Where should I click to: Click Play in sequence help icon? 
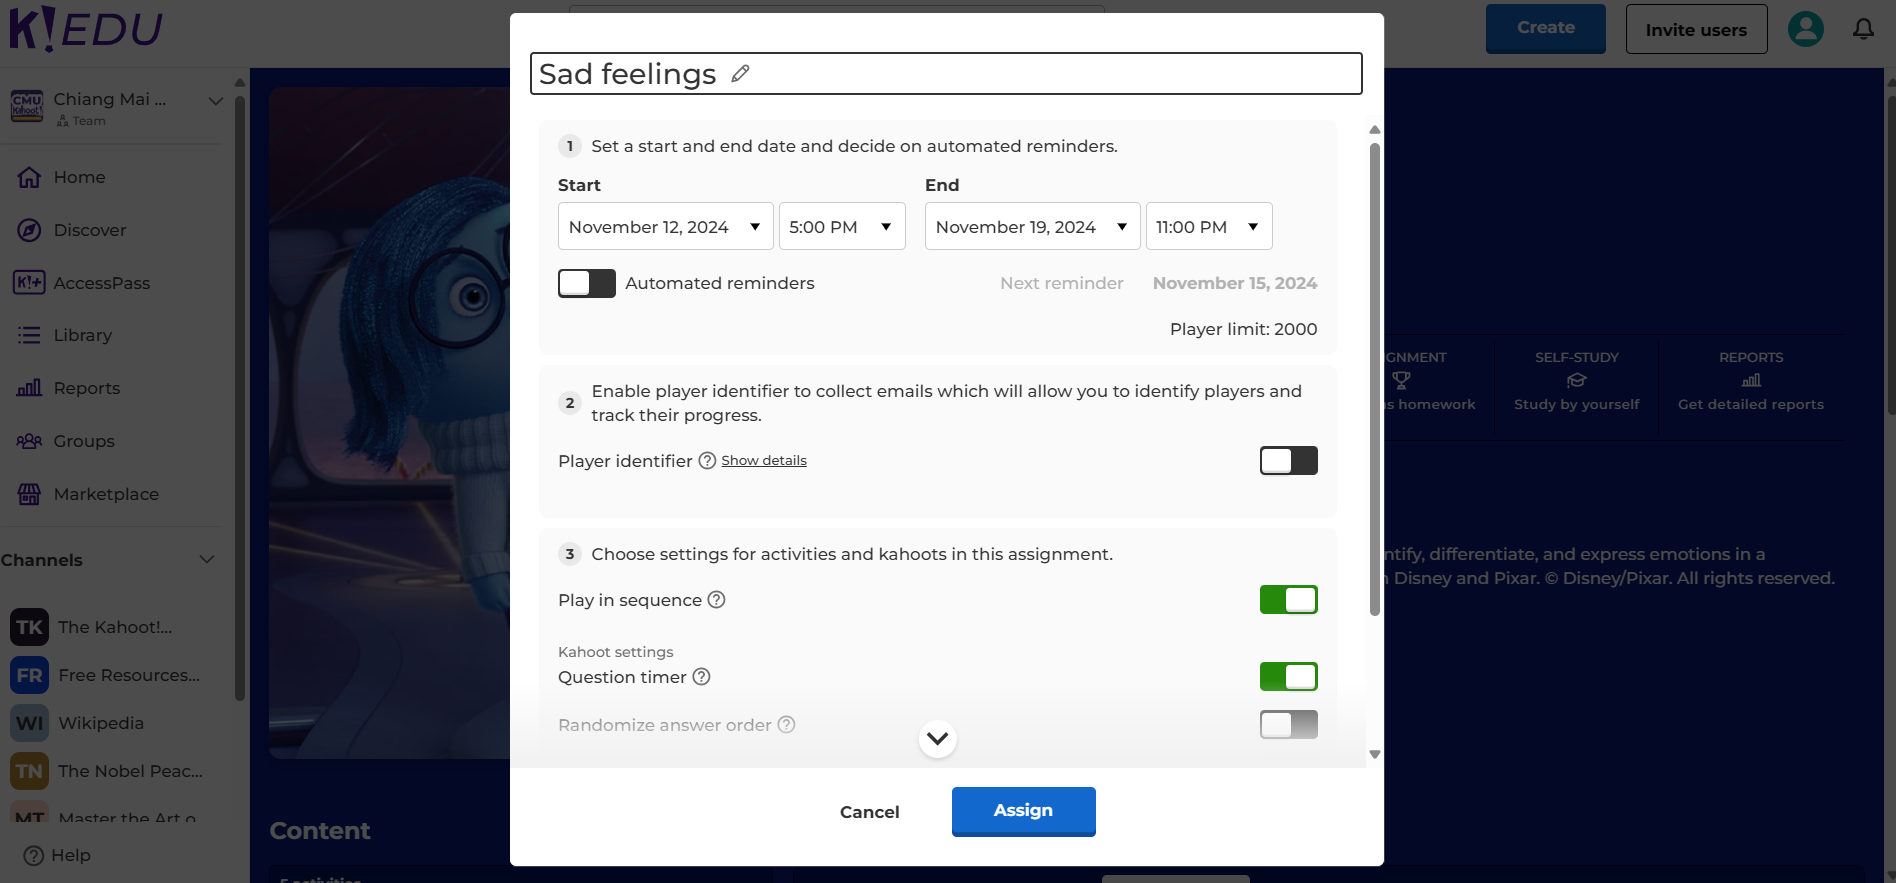click(716, 600)
